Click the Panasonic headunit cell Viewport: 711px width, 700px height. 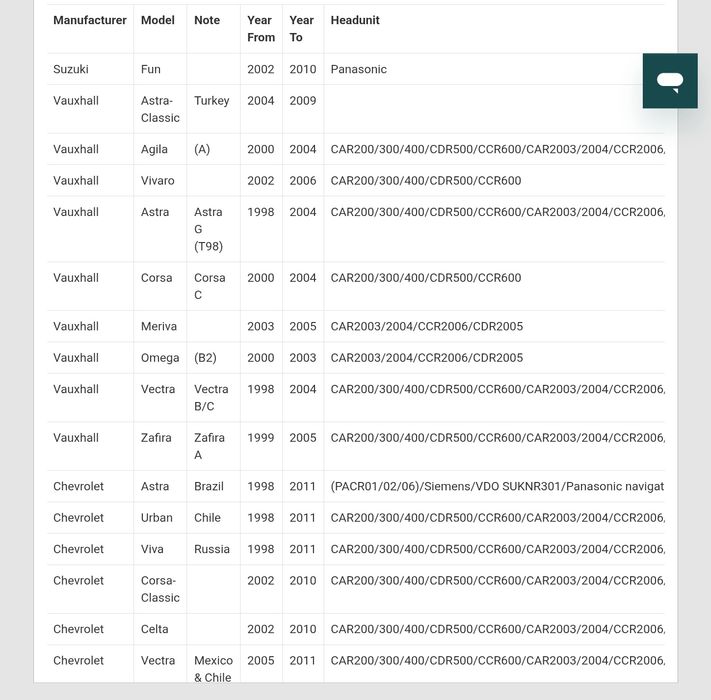359,69
